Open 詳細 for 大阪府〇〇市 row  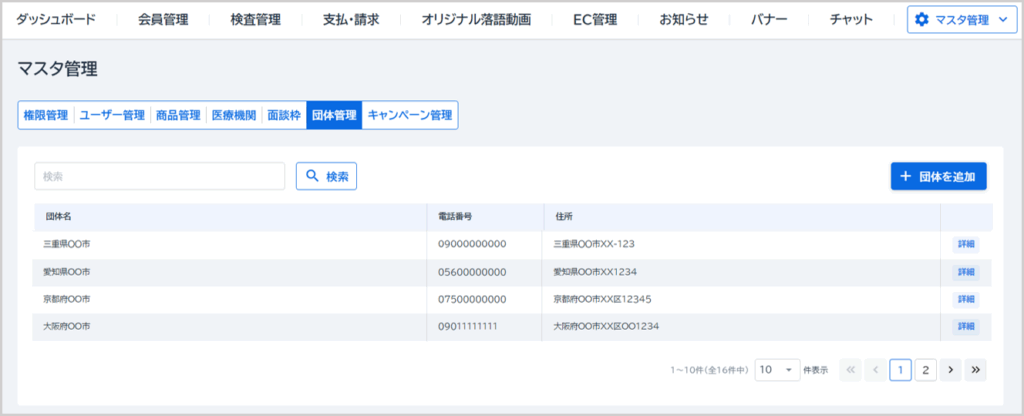[x=965, y=326]
